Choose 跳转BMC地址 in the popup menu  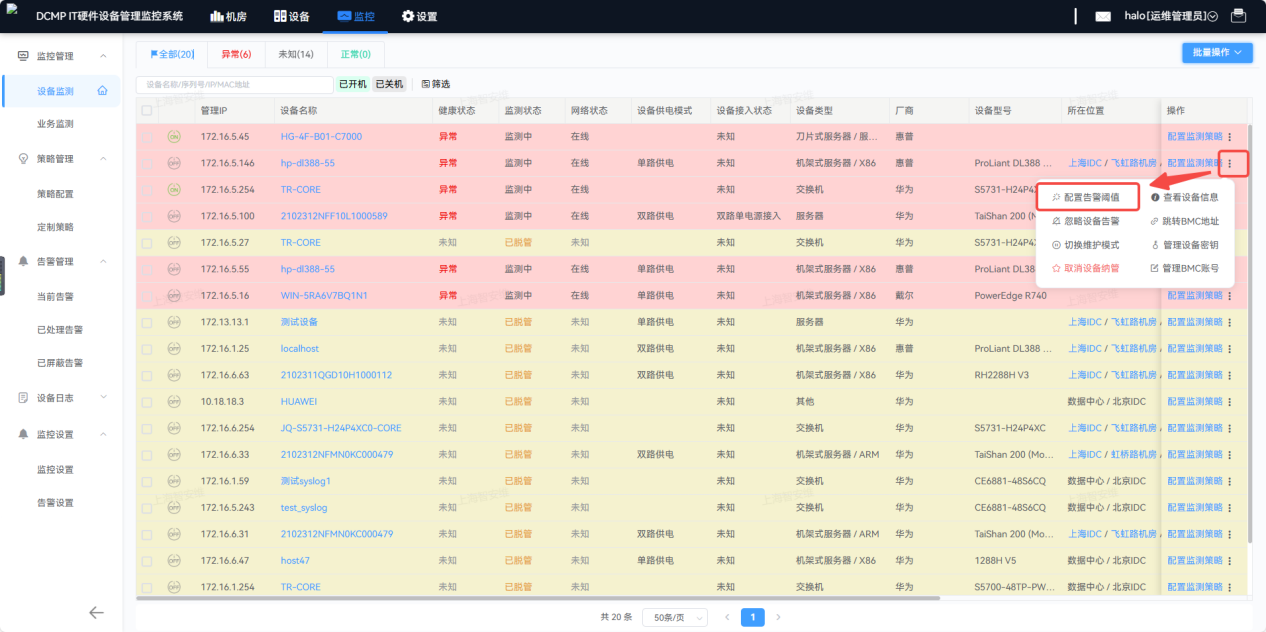point(1184,221)
